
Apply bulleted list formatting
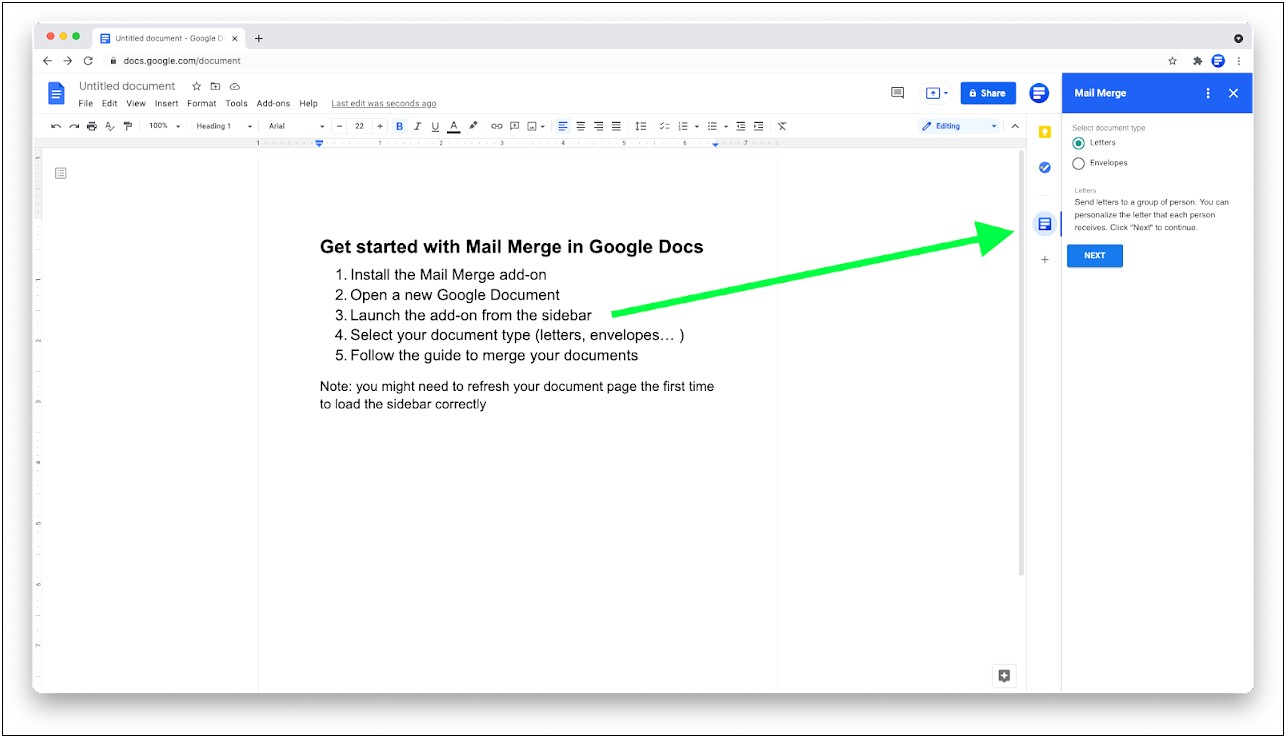[713, 126]
